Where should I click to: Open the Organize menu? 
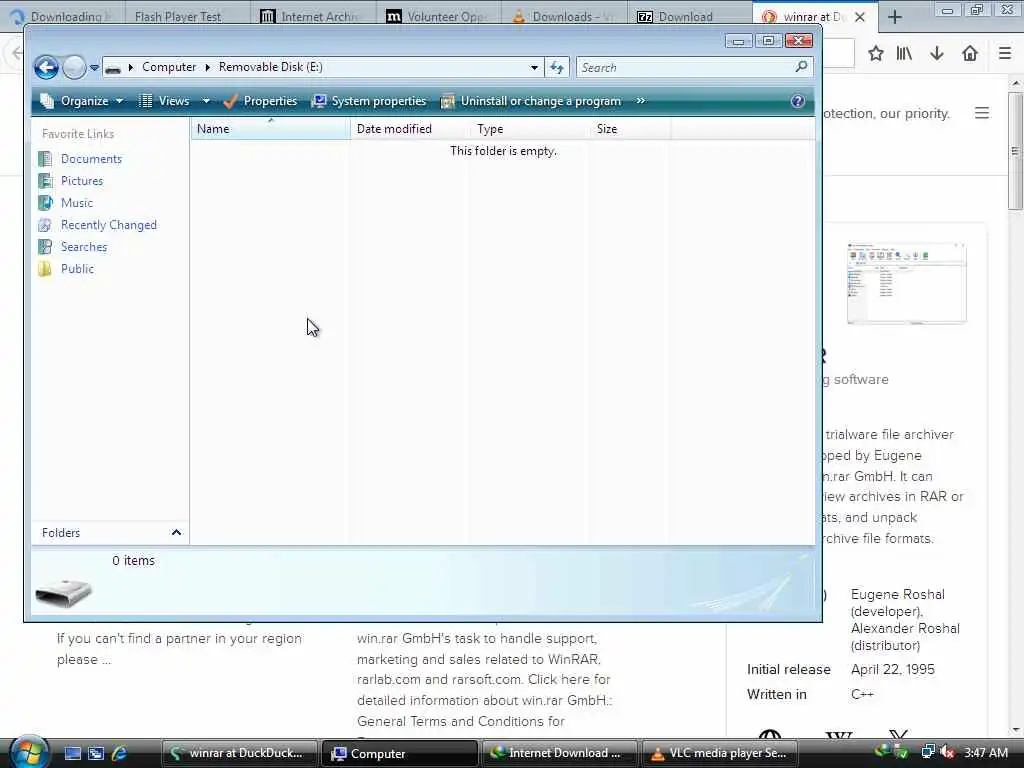coord(82,101)
